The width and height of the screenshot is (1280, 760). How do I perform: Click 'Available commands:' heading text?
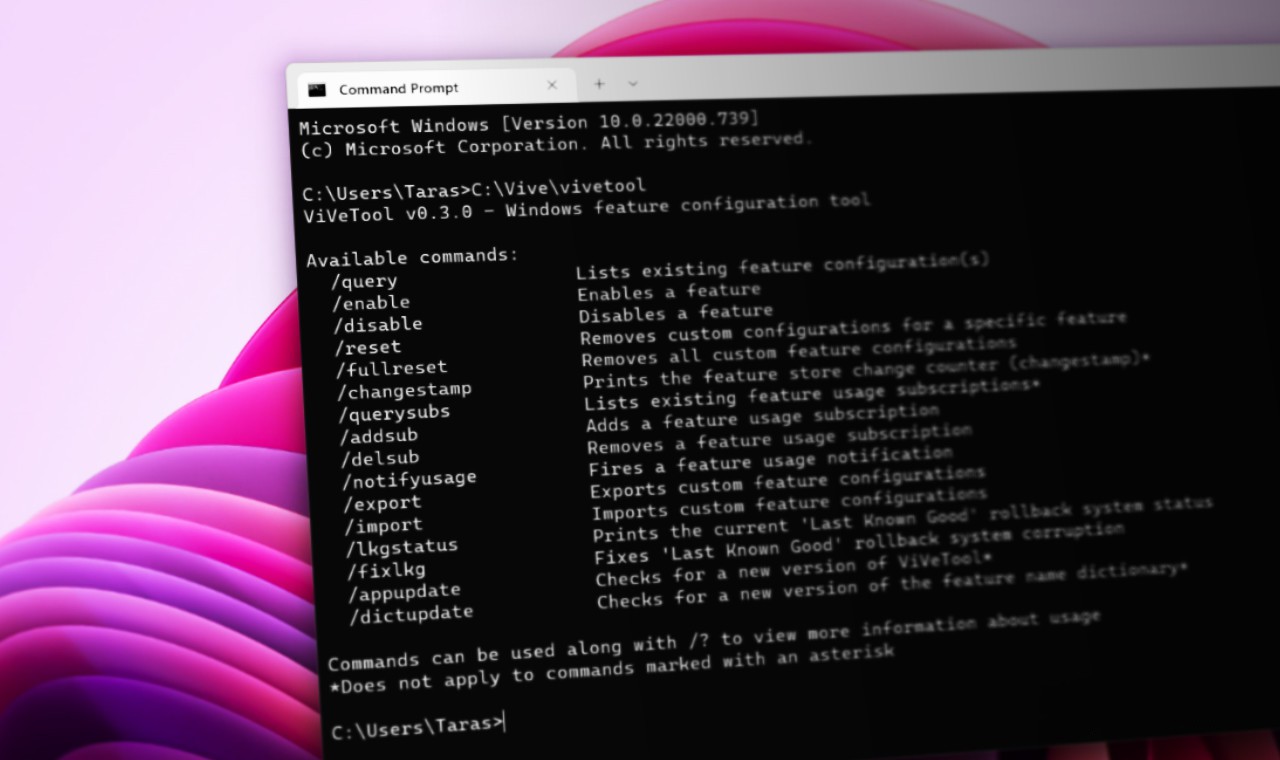(413, 257)
